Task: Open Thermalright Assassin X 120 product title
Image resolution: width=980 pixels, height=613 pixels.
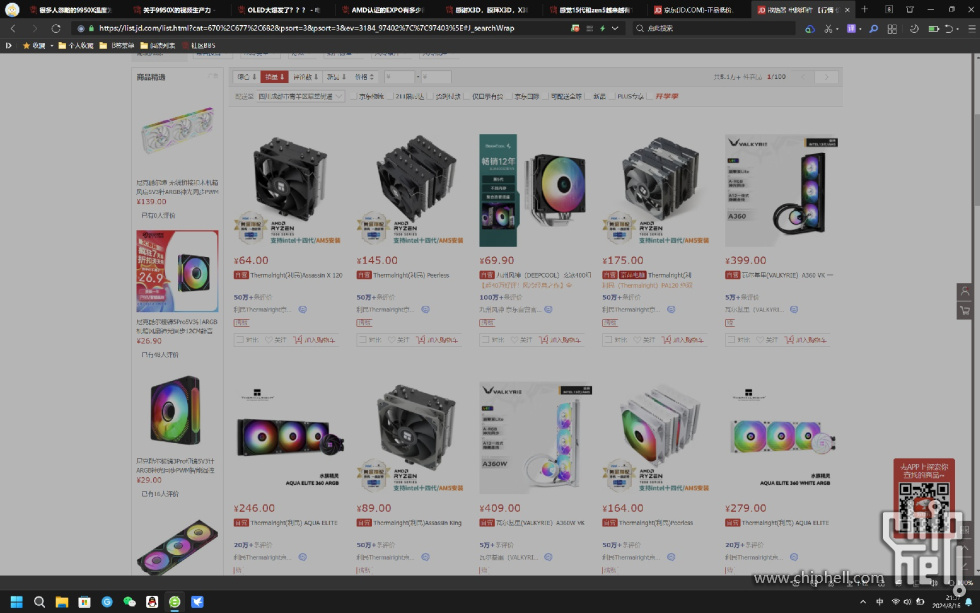Action: point(296,275)
